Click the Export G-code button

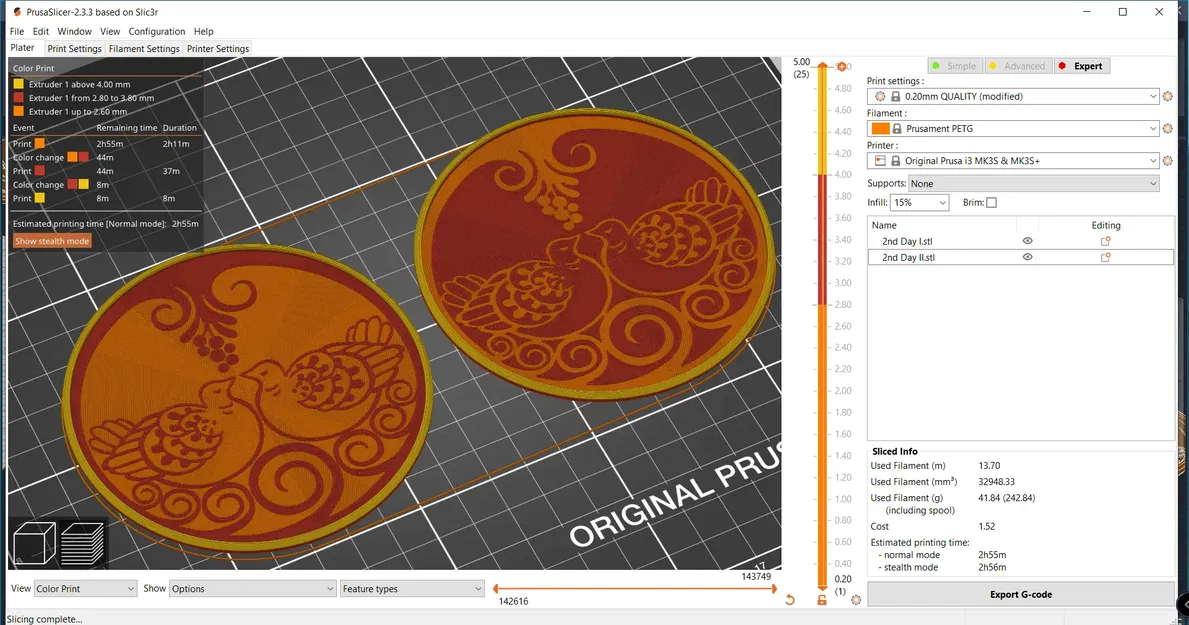[x=1021, y=594]
